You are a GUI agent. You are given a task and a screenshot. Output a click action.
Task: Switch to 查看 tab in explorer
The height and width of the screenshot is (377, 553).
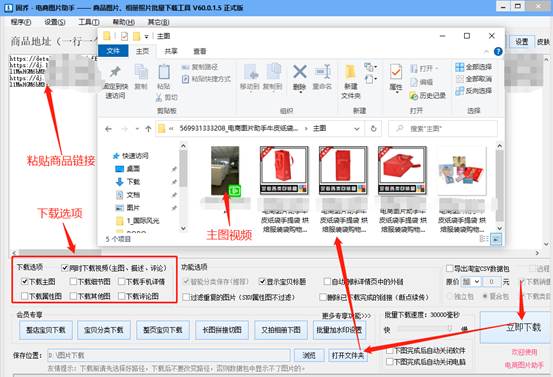click(x=200, y=51)
